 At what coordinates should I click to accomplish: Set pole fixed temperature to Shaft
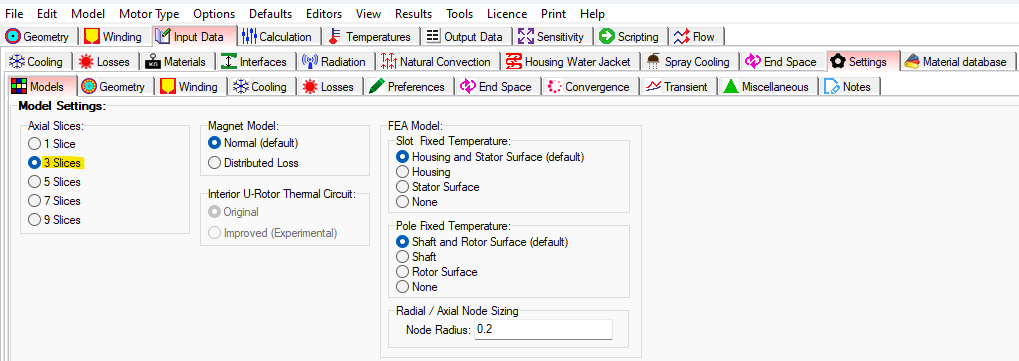pyautogui.click(x=416, y=257)
